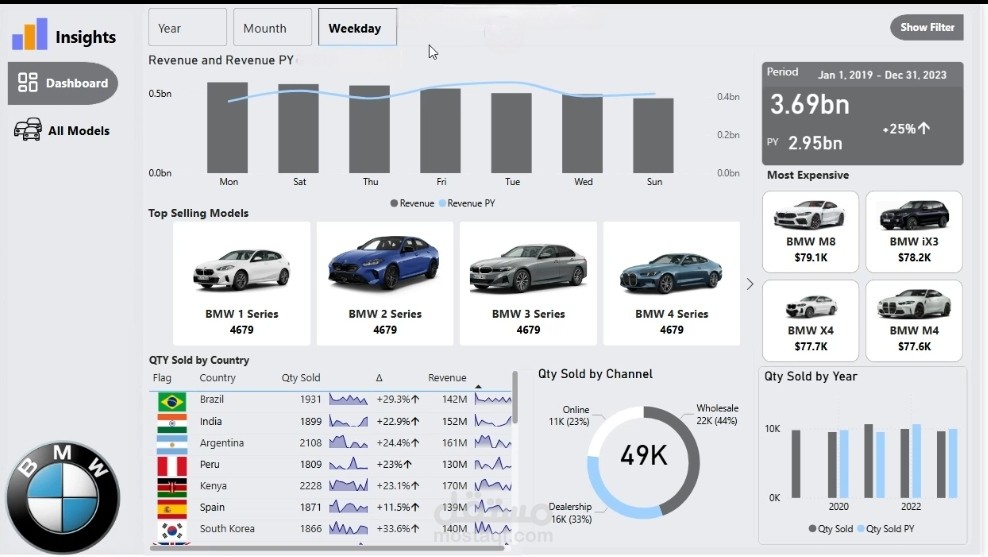
Task: Click the 2022 year axis label
Action: point(910,506)
